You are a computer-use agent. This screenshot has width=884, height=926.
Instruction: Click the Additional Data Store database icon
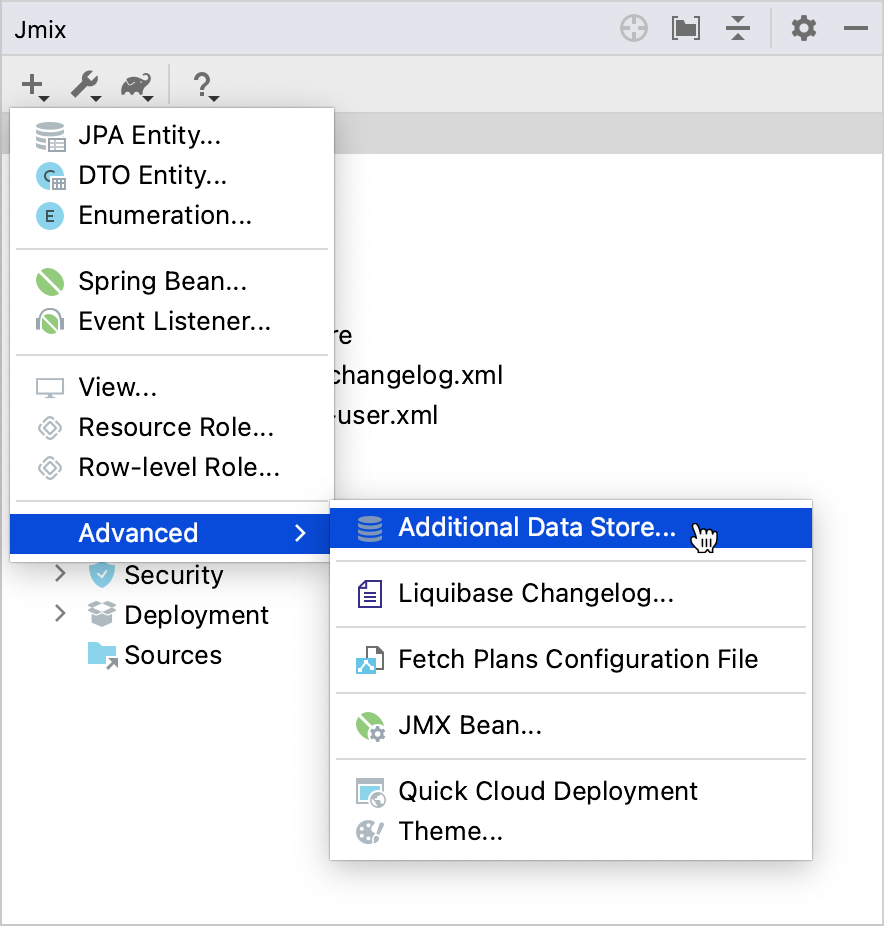[x=370, y=529]
